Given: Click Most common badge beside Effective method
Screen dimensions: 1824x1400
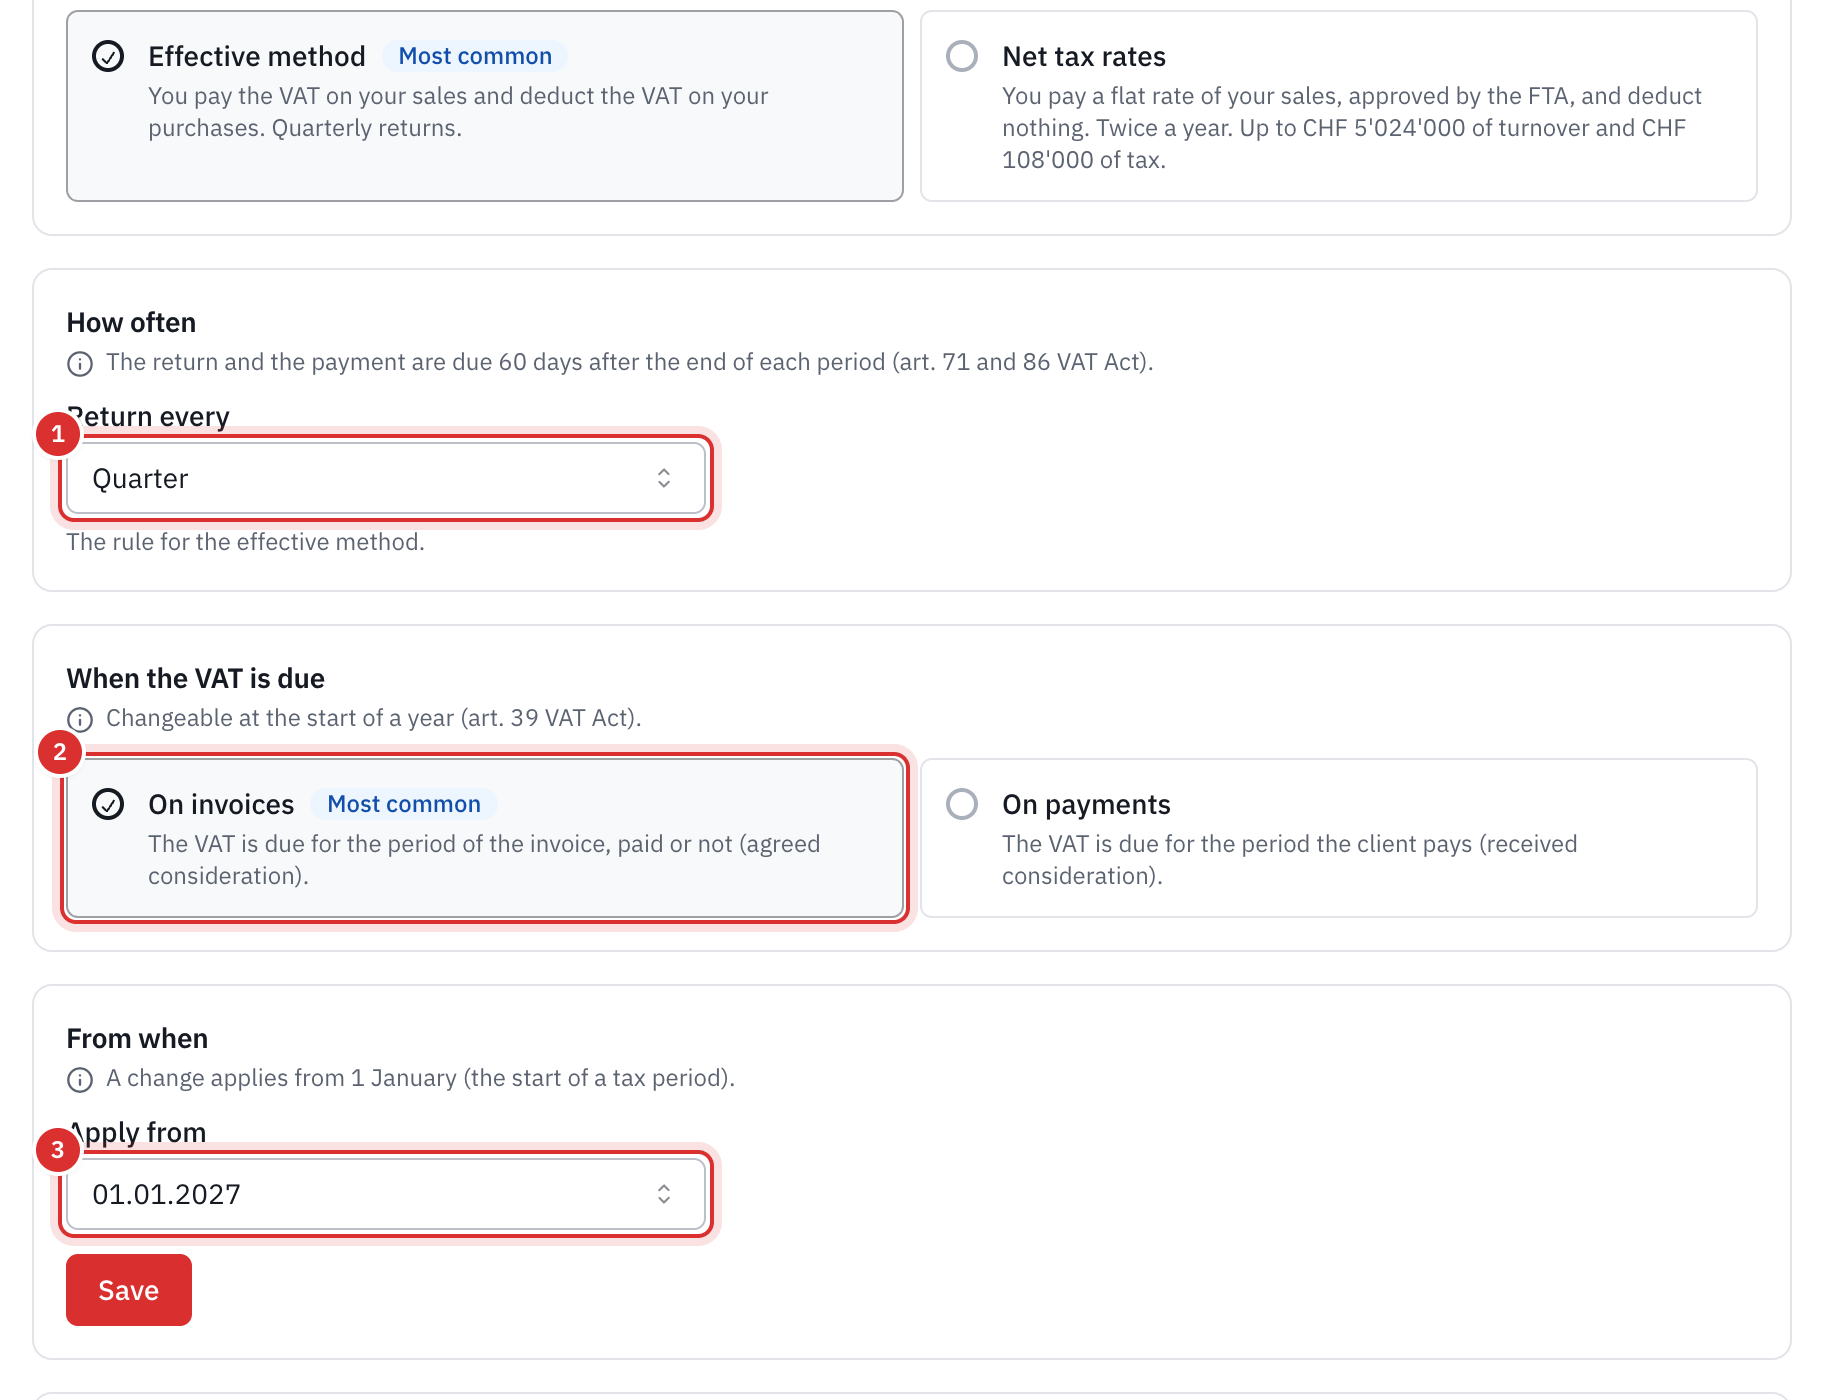Looking at the screenshot, I should point(475,56).
